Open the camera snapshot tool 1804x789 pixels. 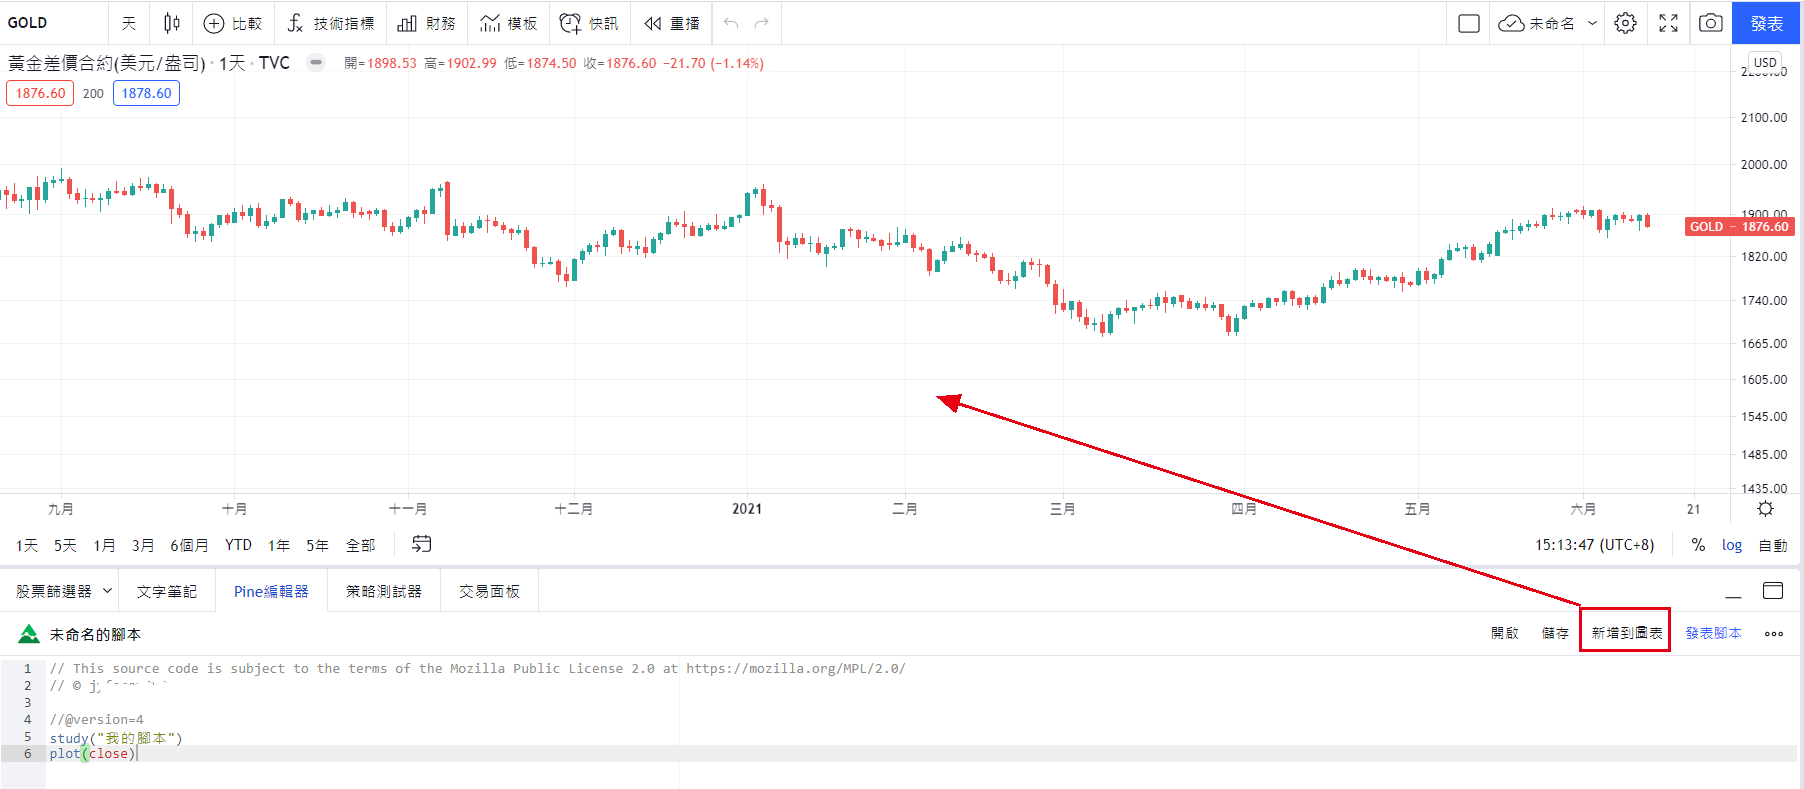[x=1710, y=23]
